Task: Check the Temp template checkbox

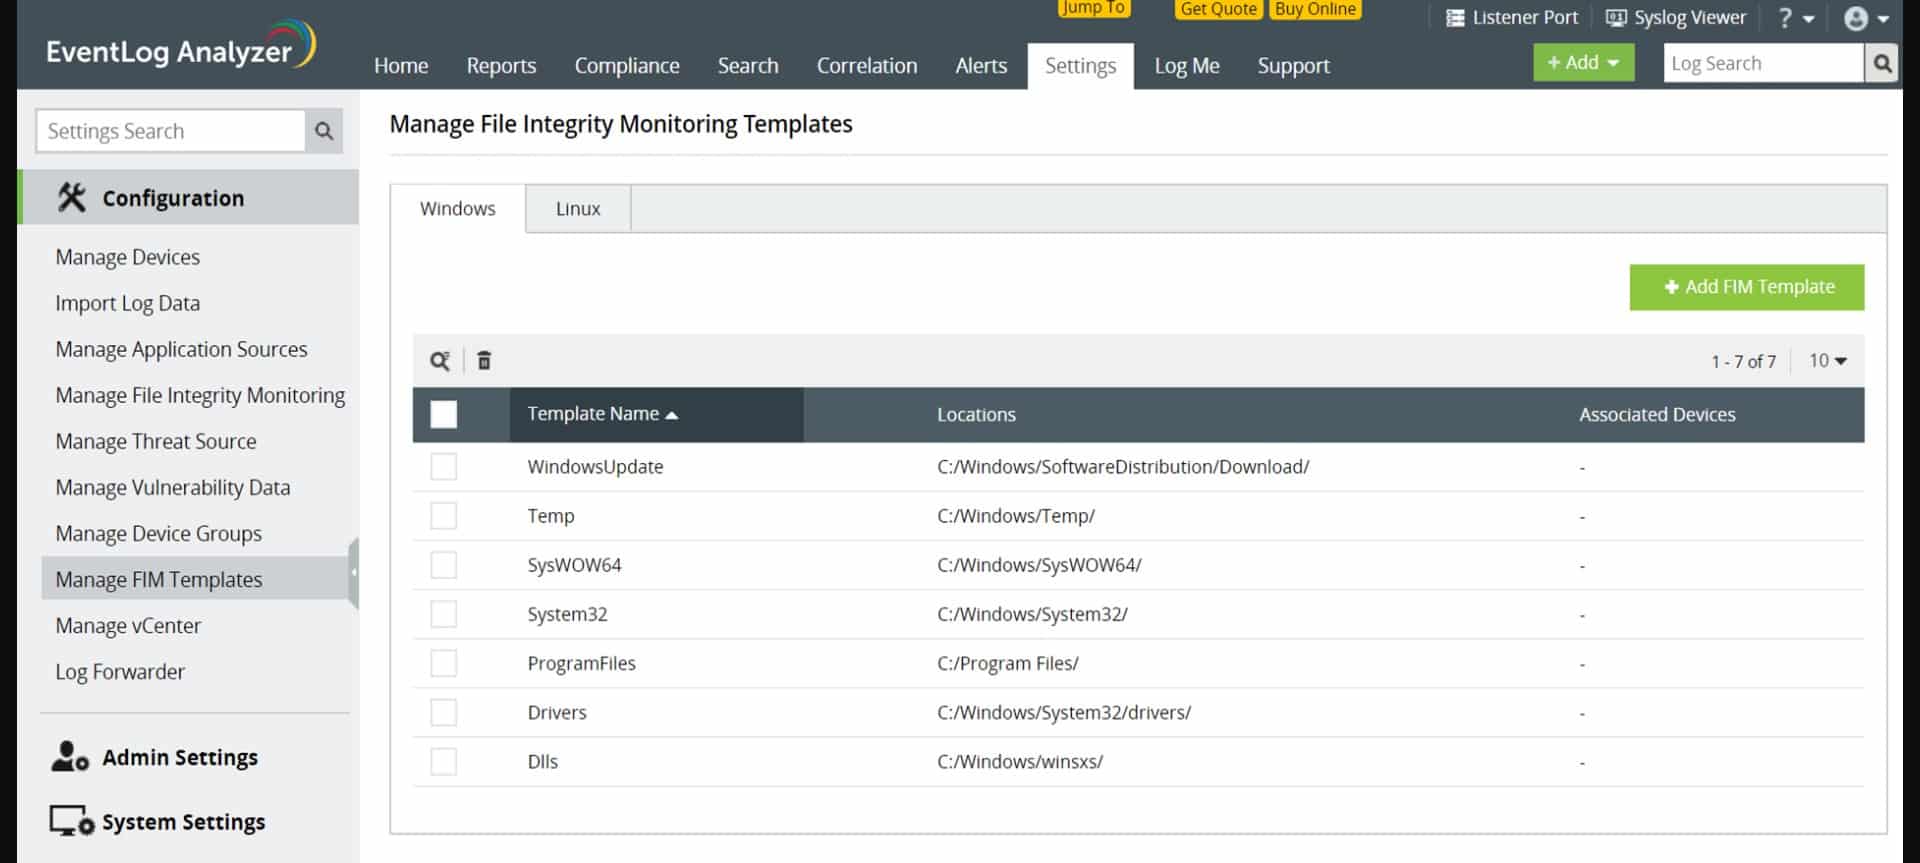Action: 444,516
